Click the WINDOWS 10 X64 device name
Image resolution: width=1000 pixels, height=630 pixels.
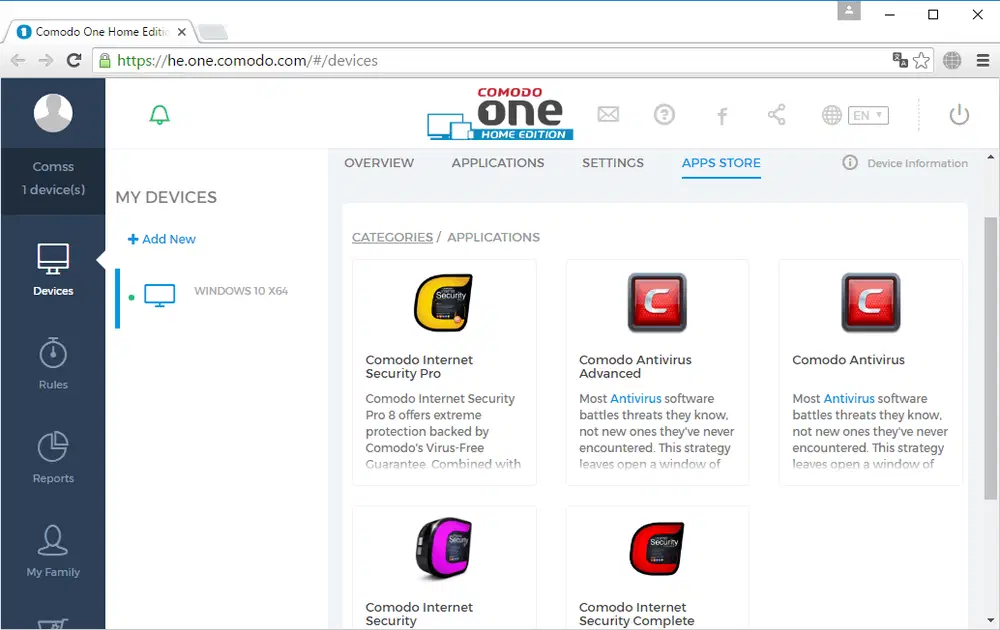pos(241,291)
